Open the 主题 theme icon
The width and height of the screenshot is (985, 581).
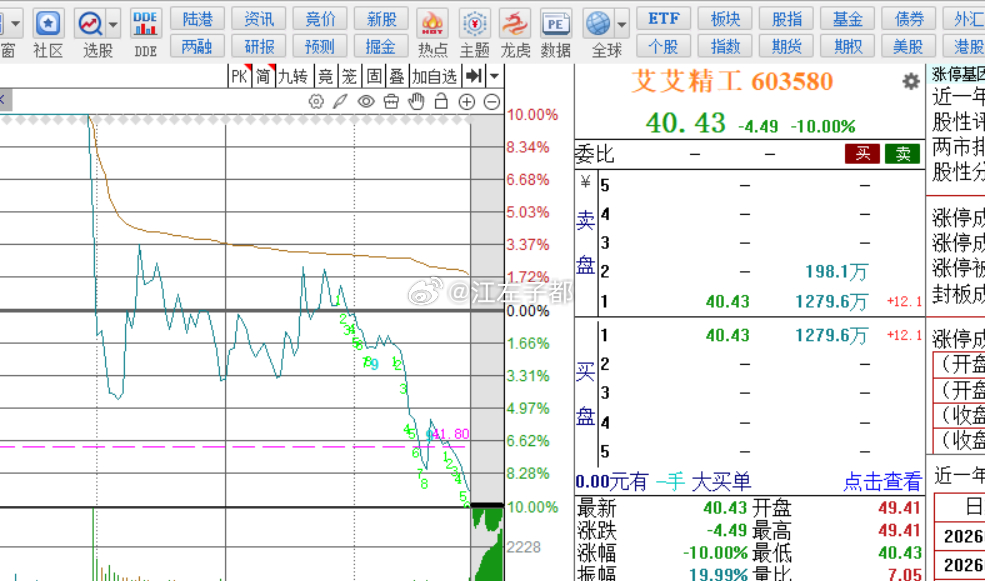[475, 24]
